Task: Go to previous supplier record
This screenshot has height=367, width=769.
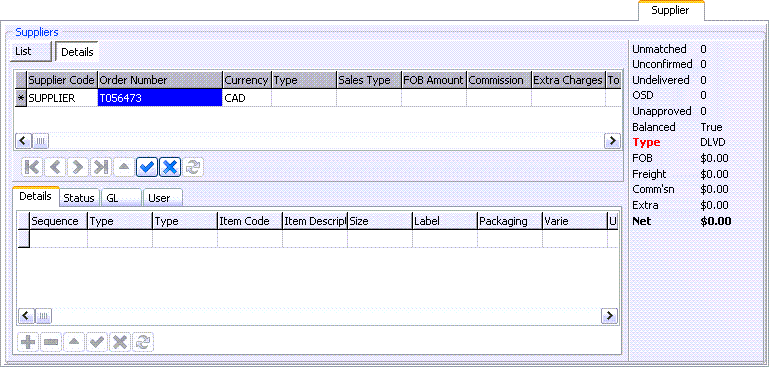Action: [x=55, y=167]
